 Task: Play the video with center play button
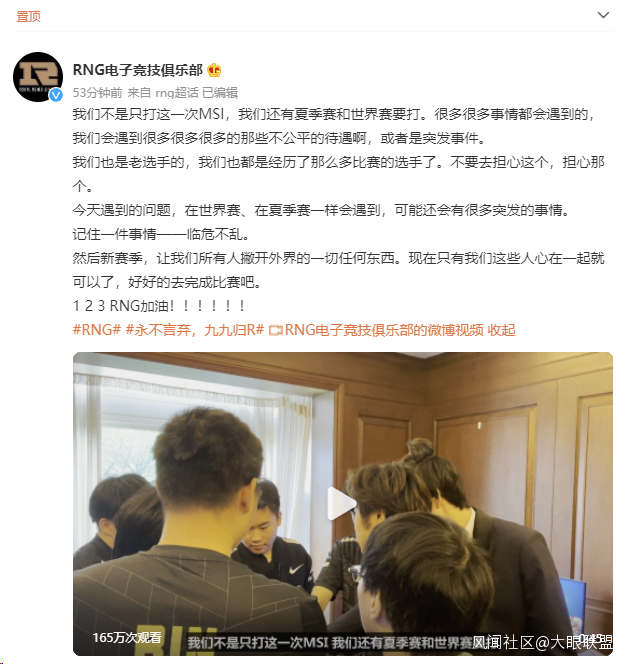pyautogui.click(x=341, y=504)
